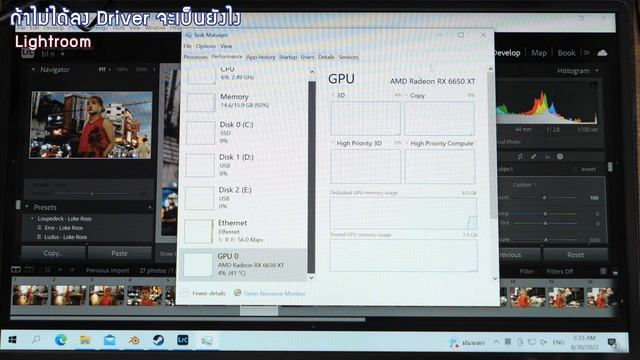Select Memory in performance list

(244, 101)
